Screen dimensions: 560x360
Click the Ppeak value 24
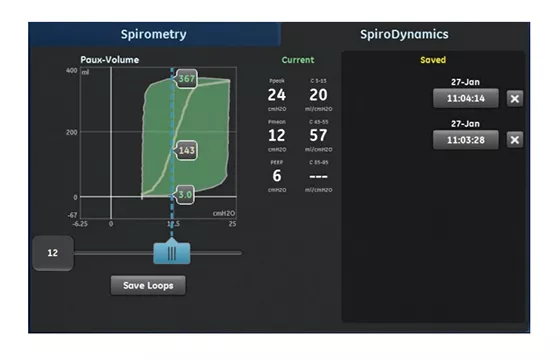click(277, 95)
